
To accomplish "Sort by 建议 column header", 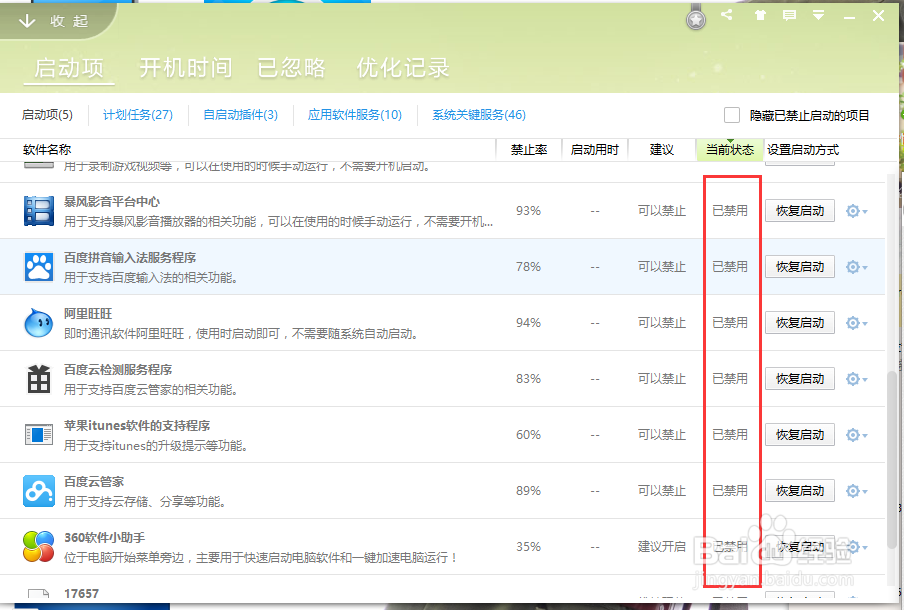I will (x=661, y=150).
